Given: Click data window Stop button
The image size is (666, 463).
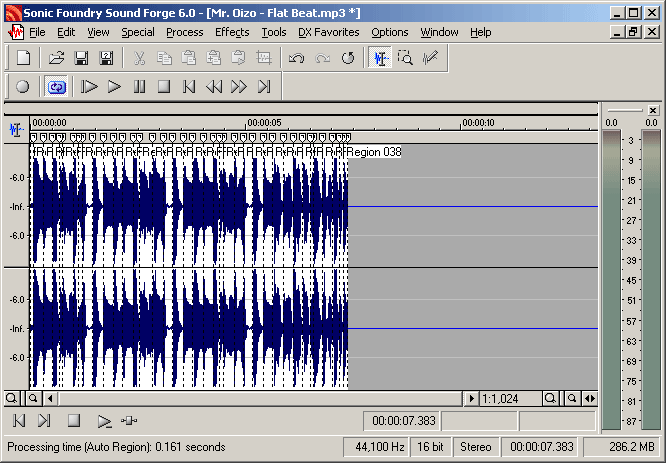Looking at the screenshot, I should [x=74, y=421].
